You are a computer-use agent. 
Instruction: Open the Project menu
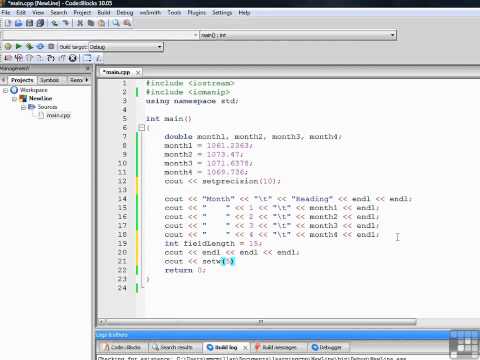tap(82, 13)
